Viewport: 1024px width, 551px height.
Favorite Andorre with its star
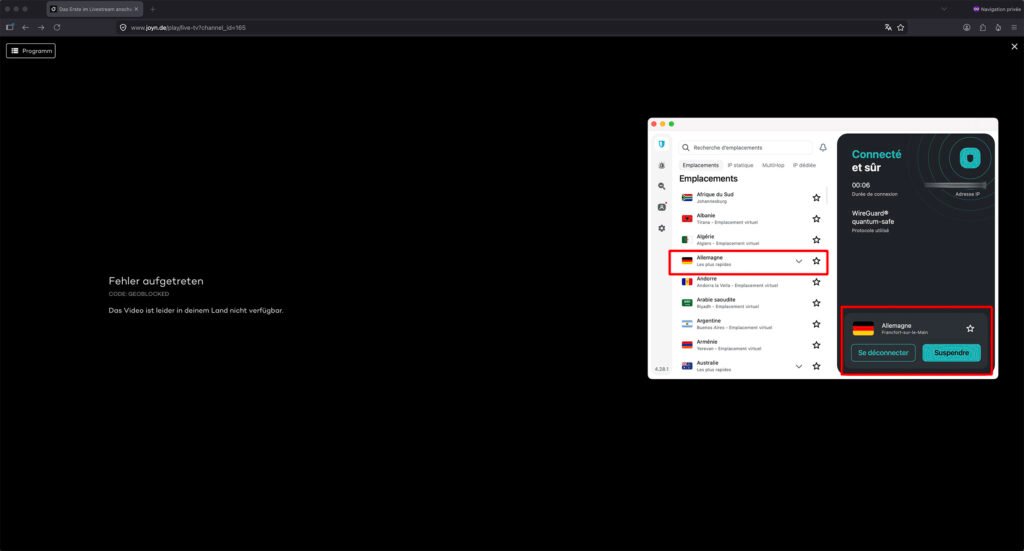click(x=816, y=282)
